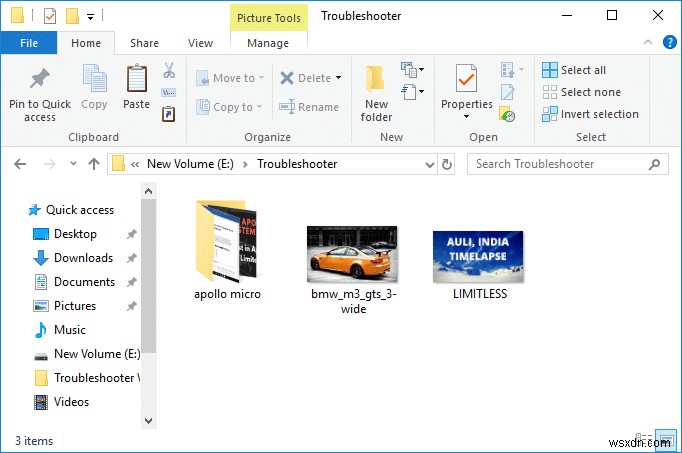
Task: Click the Copy path icon
Action: click(x=169, y=92)
